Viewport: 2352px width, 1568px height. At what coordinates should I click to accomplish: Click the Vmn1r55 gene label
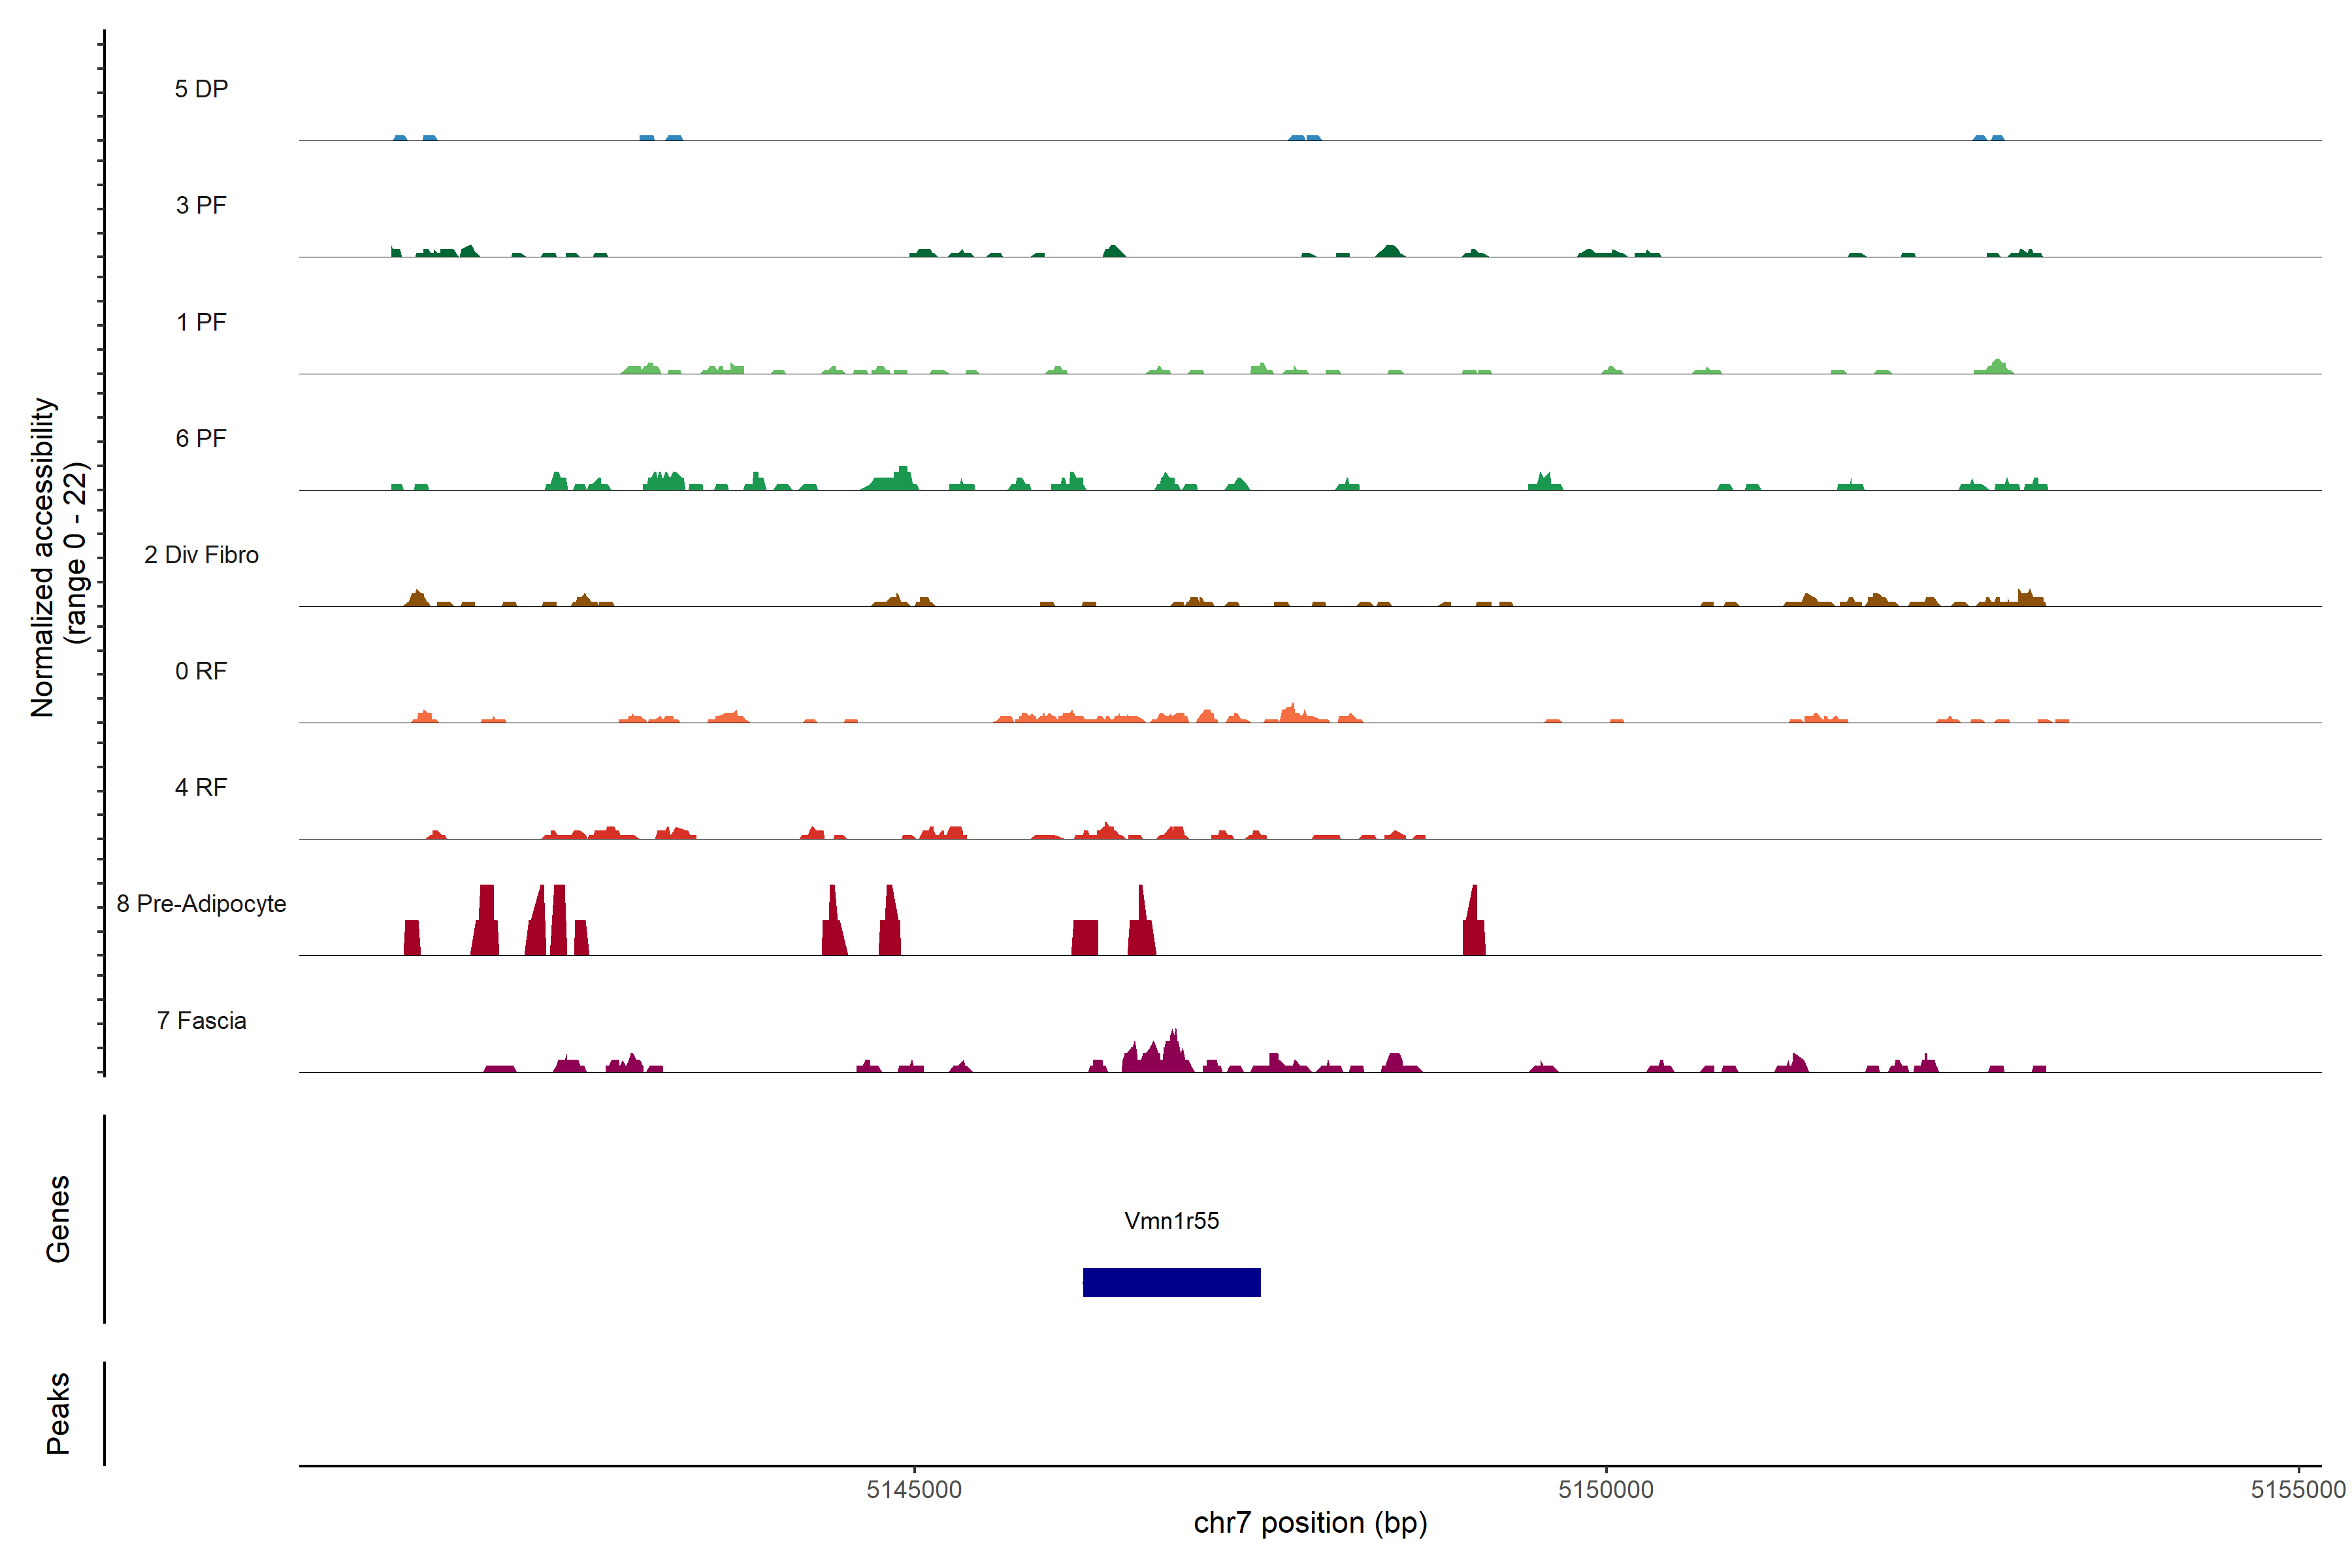[1171, 1220]
